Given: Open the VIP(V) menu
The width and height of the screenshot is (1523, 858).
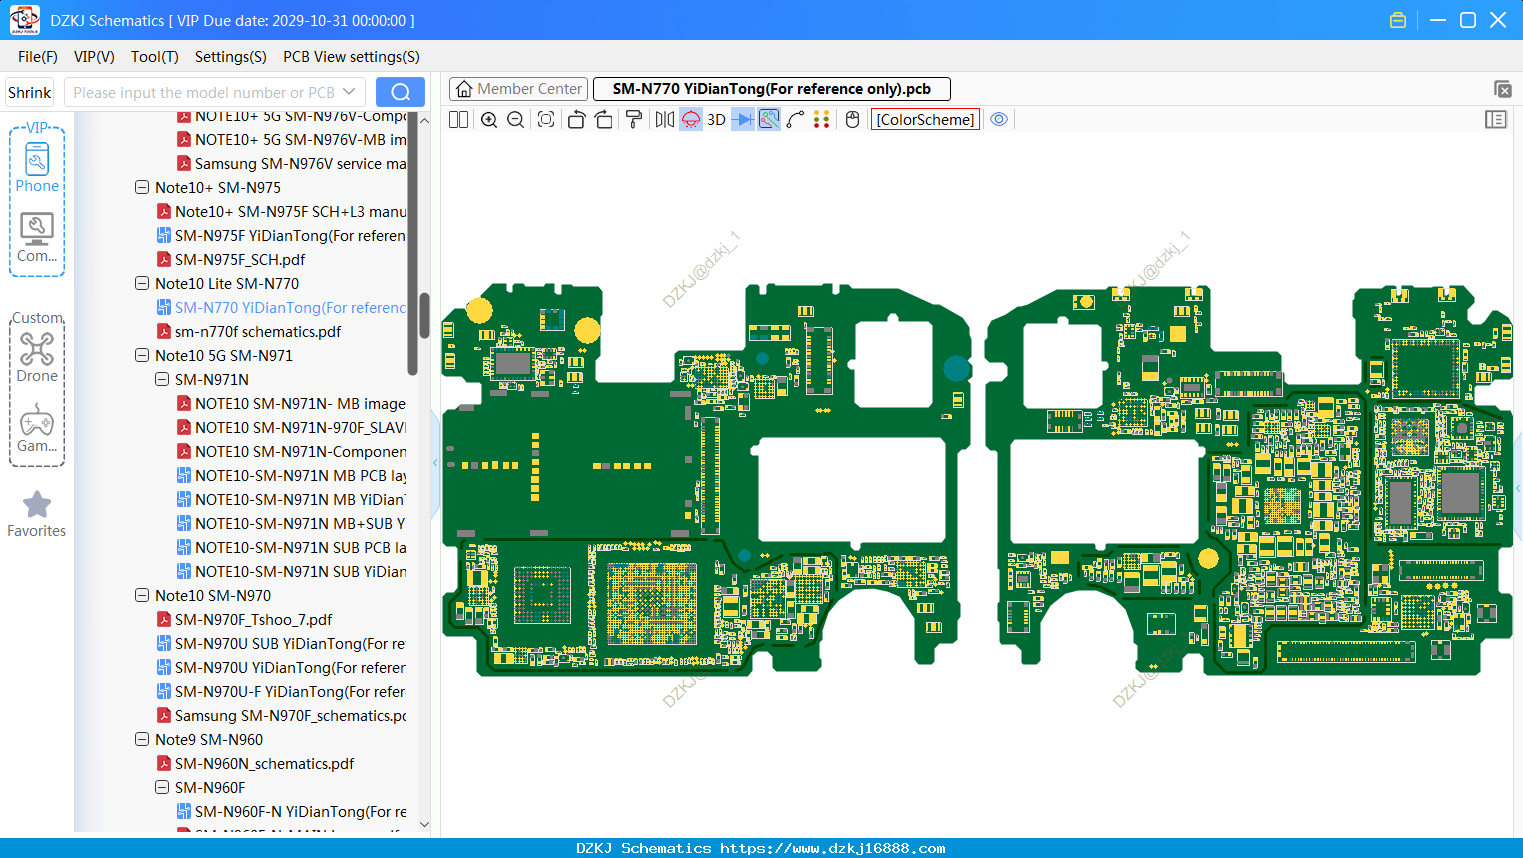Looking at the screenshot, I should [x=94, y=57].
